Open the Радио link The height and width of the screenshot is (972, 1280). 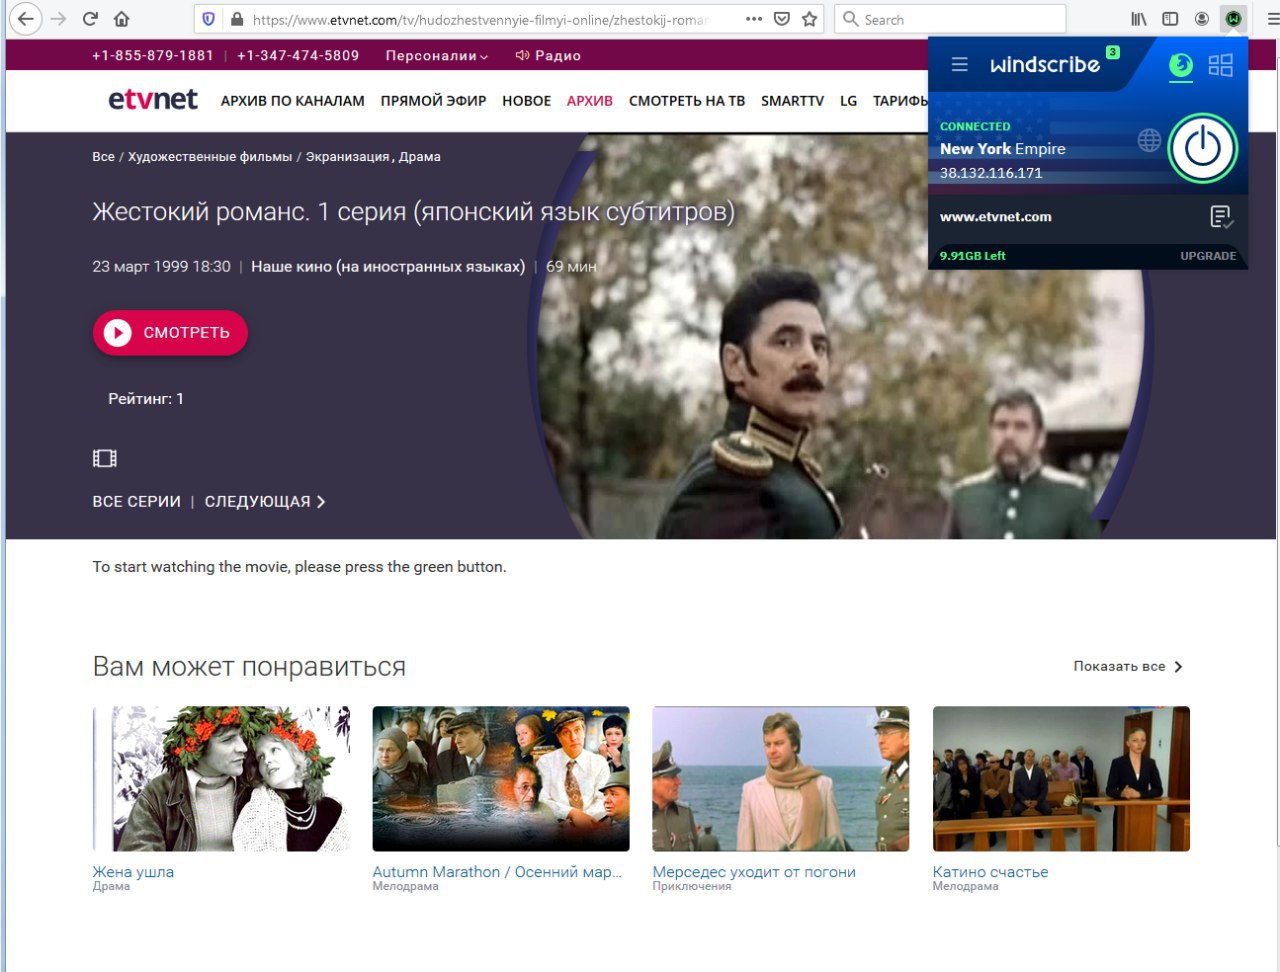point(548,56)
